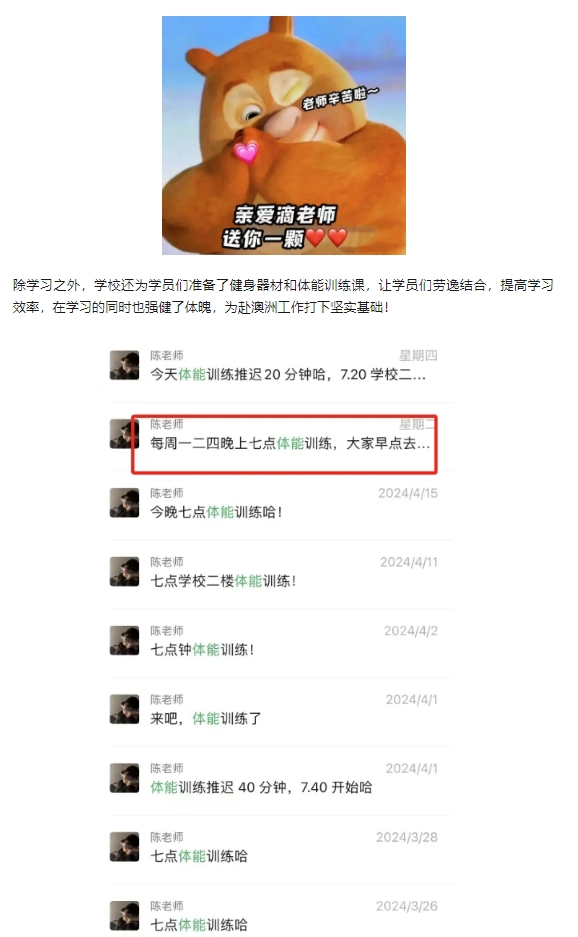Click avatar beside '今天体能训练推迟20分钟' message
The image size is (578, 937).
124,365
